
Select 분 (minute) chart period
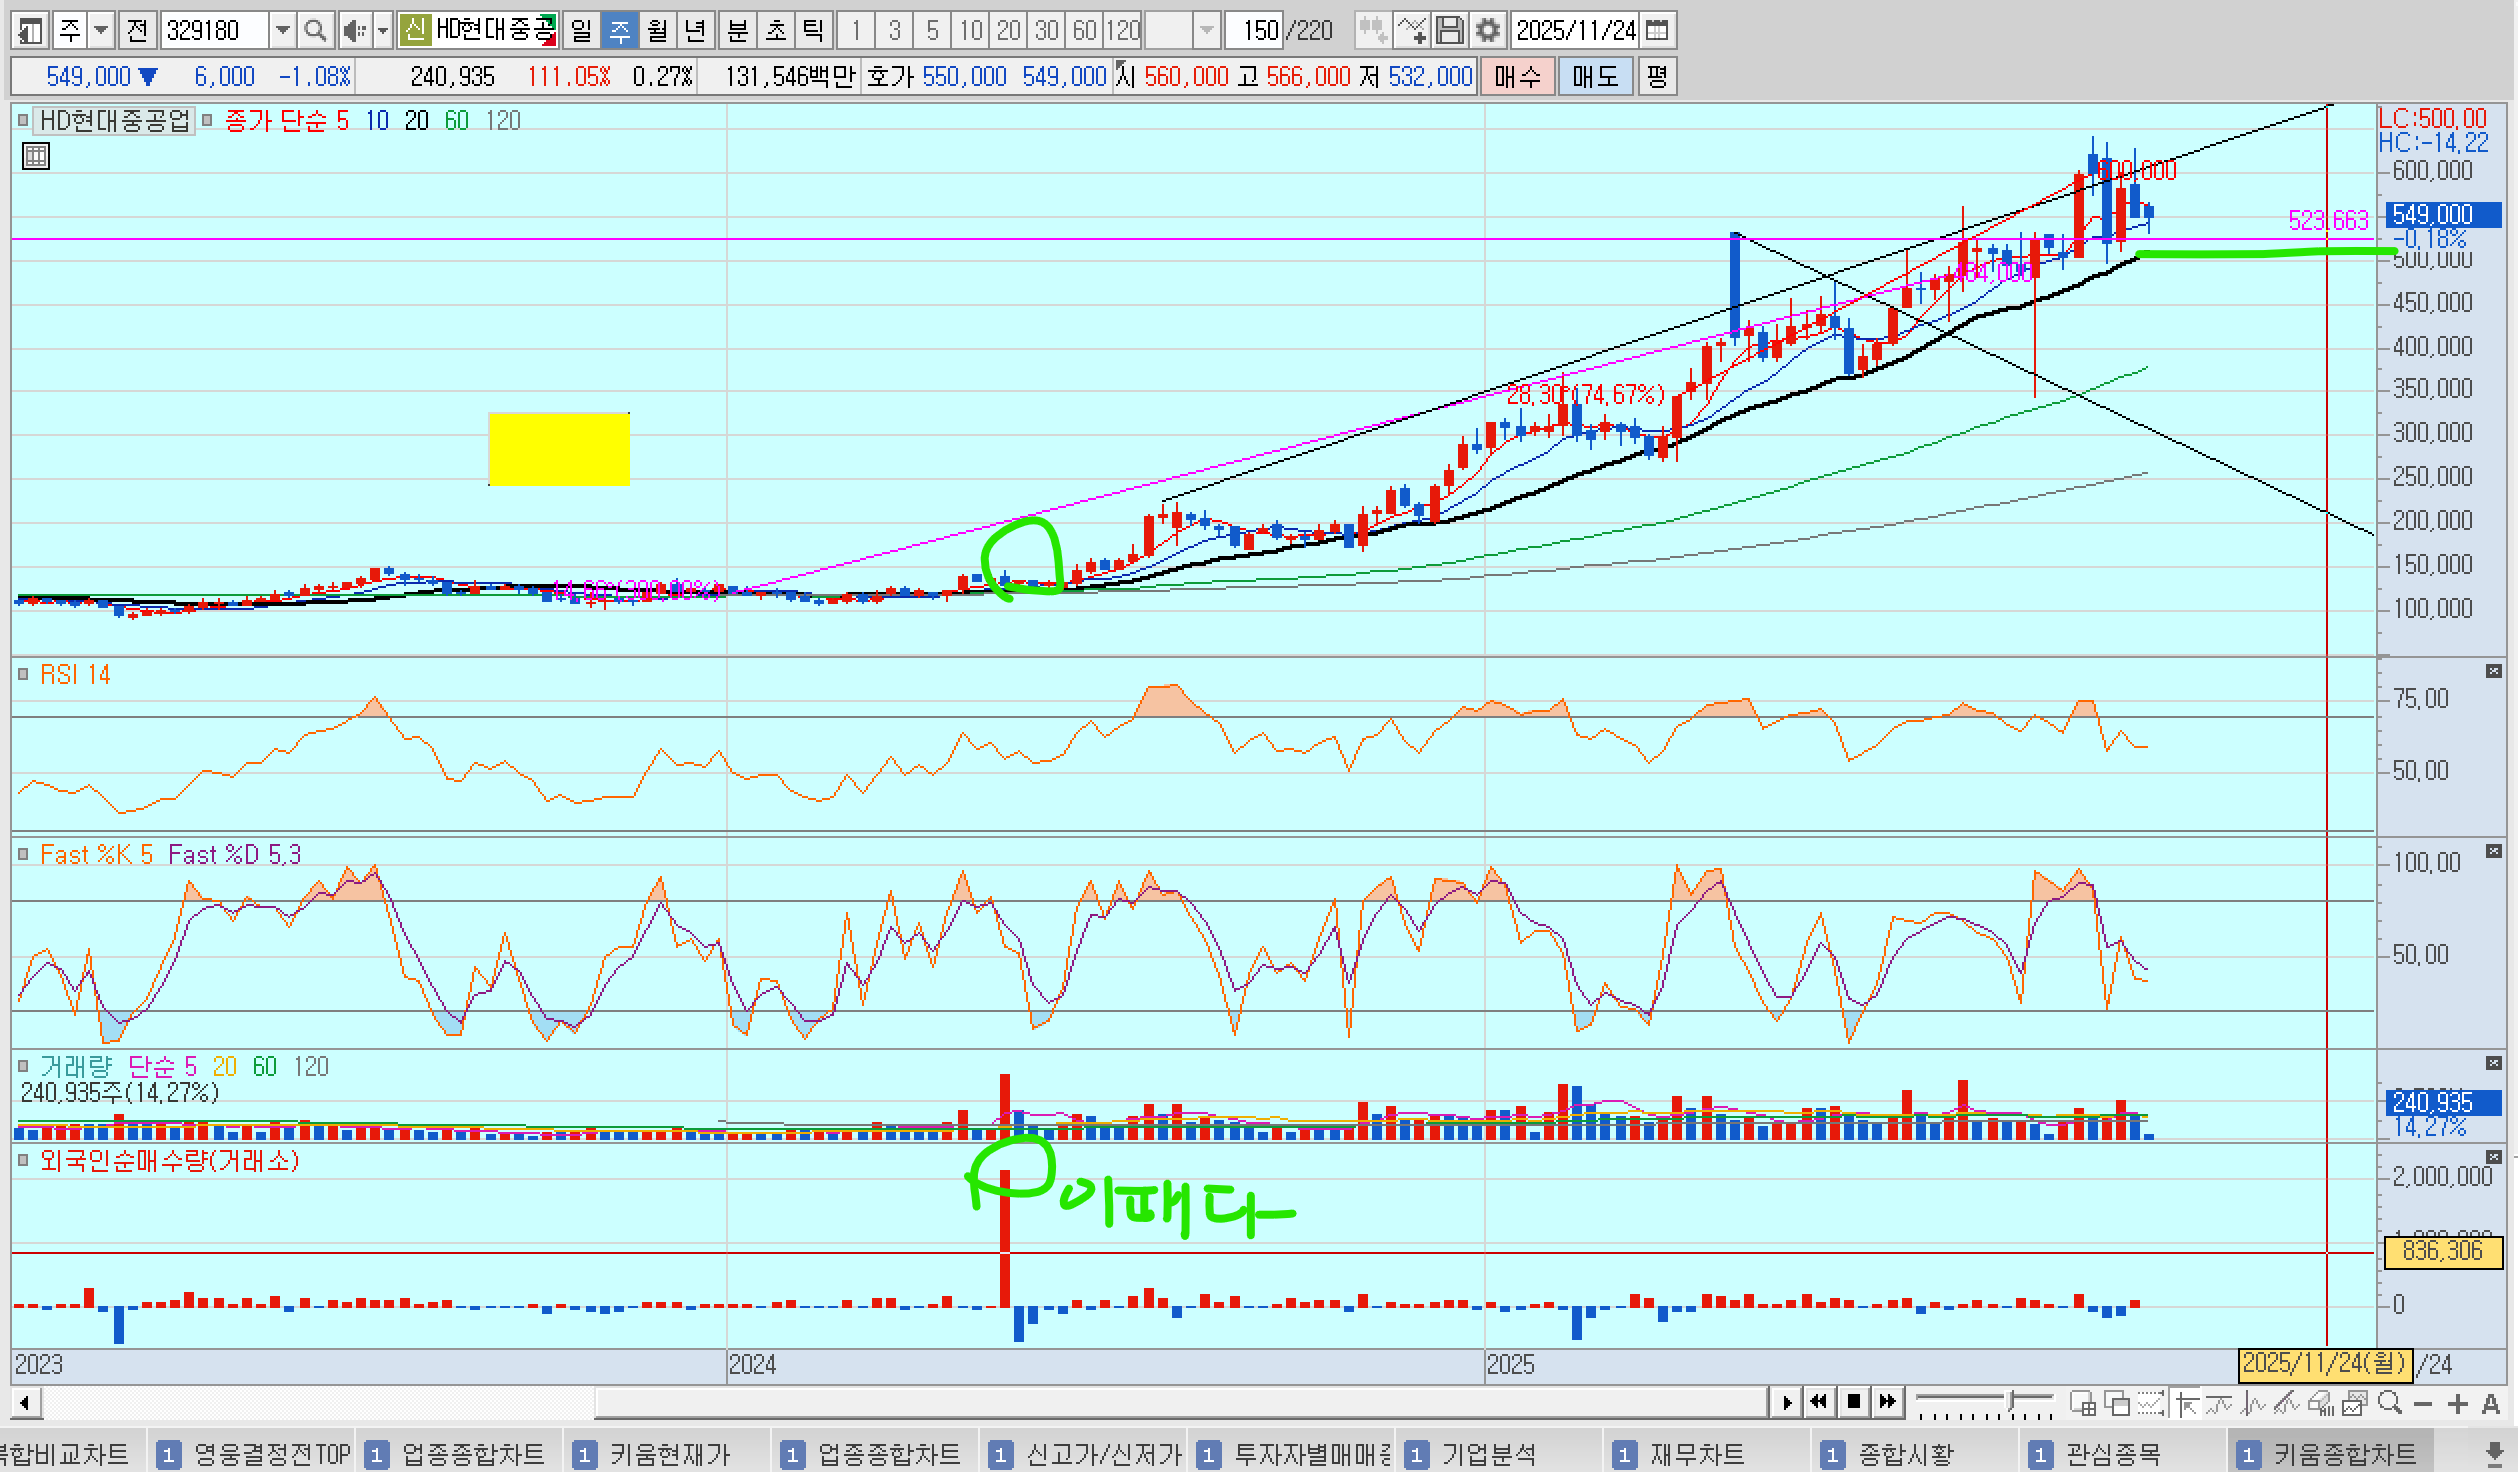tap(737, 31)
